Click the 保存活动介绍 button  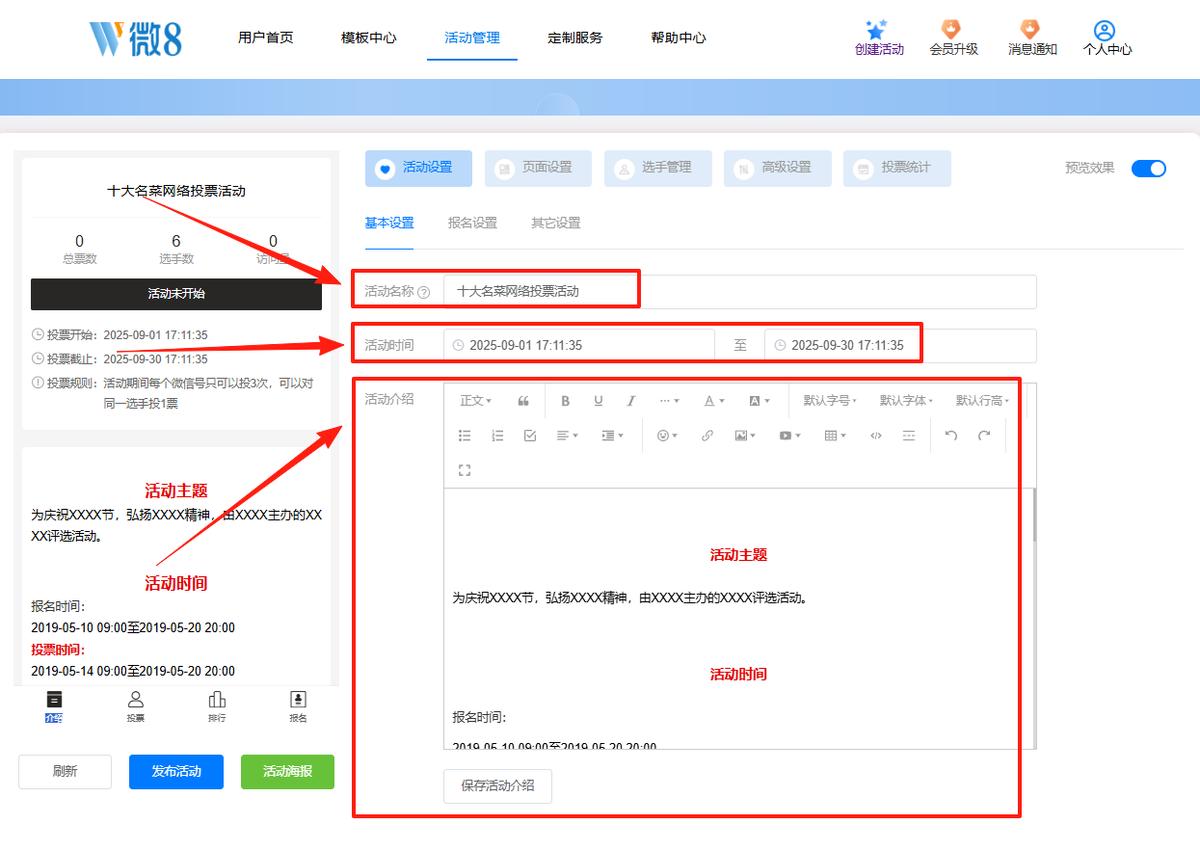point(497,786)
